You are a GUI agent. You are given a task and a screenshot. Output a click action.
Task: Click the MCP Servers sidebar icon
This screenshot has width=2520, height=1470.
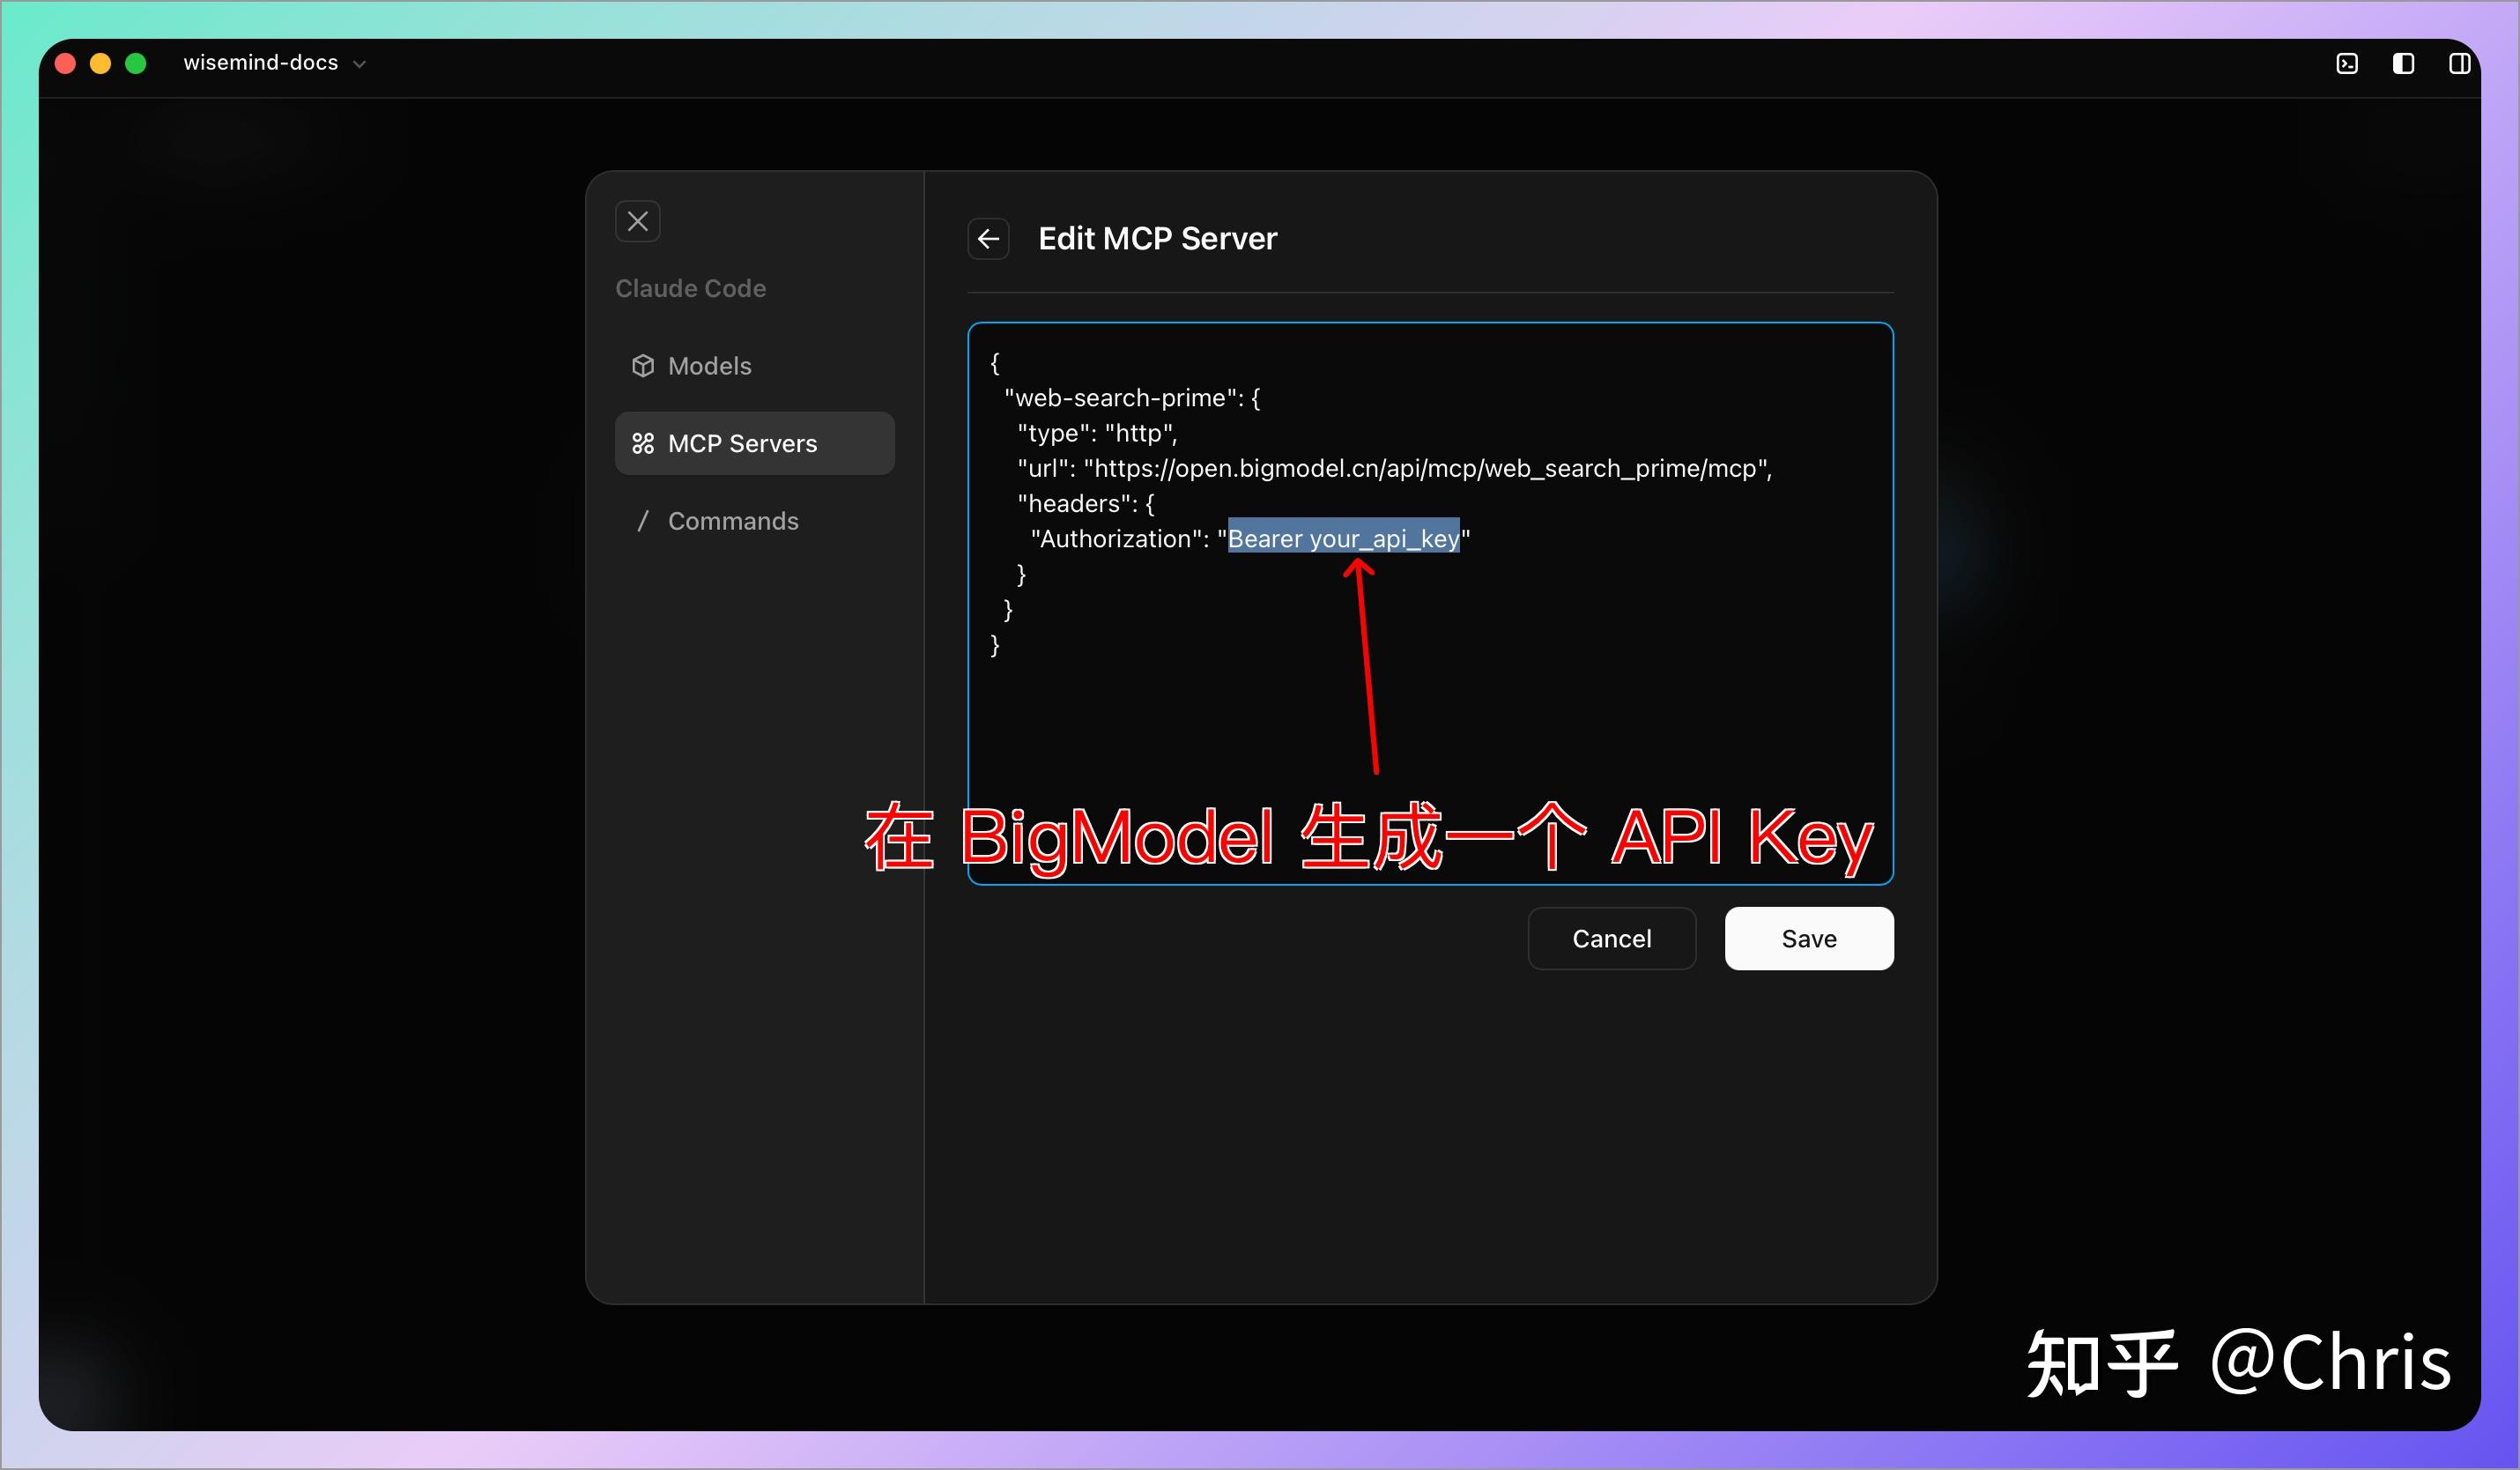[x=643, y=443]
